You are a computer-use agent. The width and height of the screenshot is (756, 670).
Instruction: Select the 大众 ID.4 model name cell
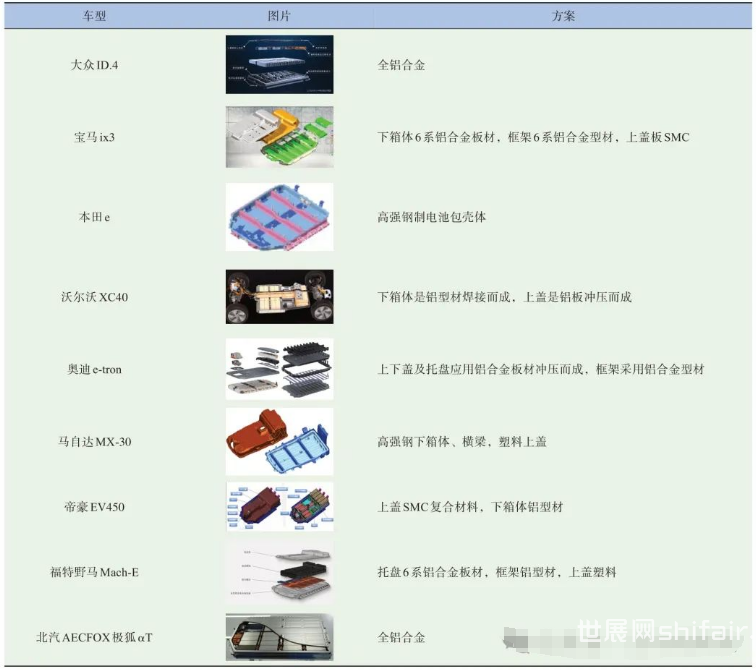click(94, 66)
